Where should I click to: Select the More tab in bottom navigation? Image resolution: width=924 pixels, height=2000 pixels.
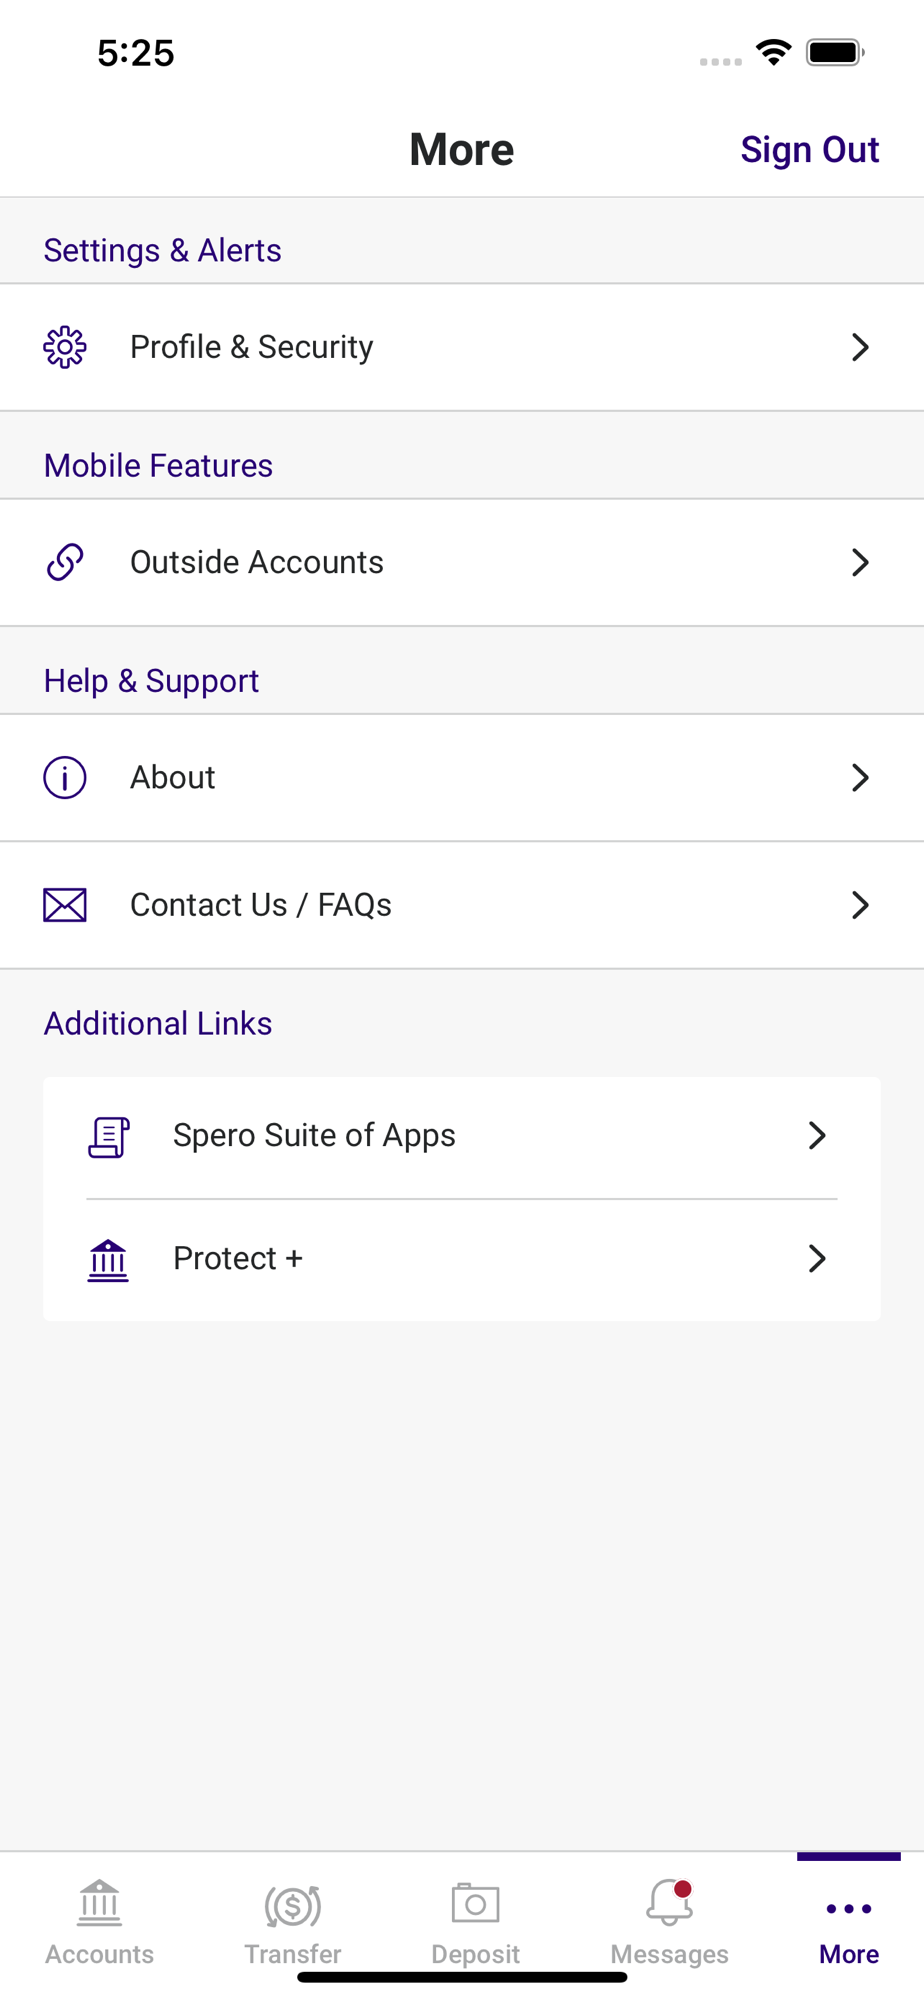point(848,1925)
